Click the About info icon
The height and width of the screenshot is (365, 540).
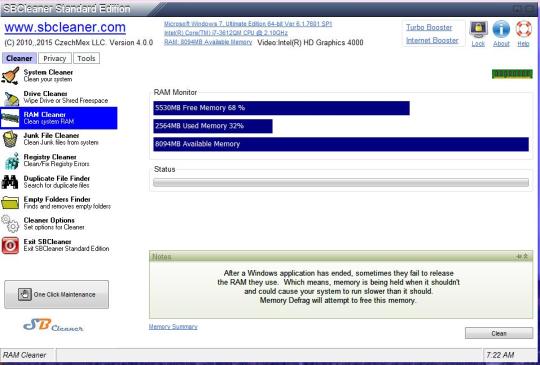click(501, 29)
